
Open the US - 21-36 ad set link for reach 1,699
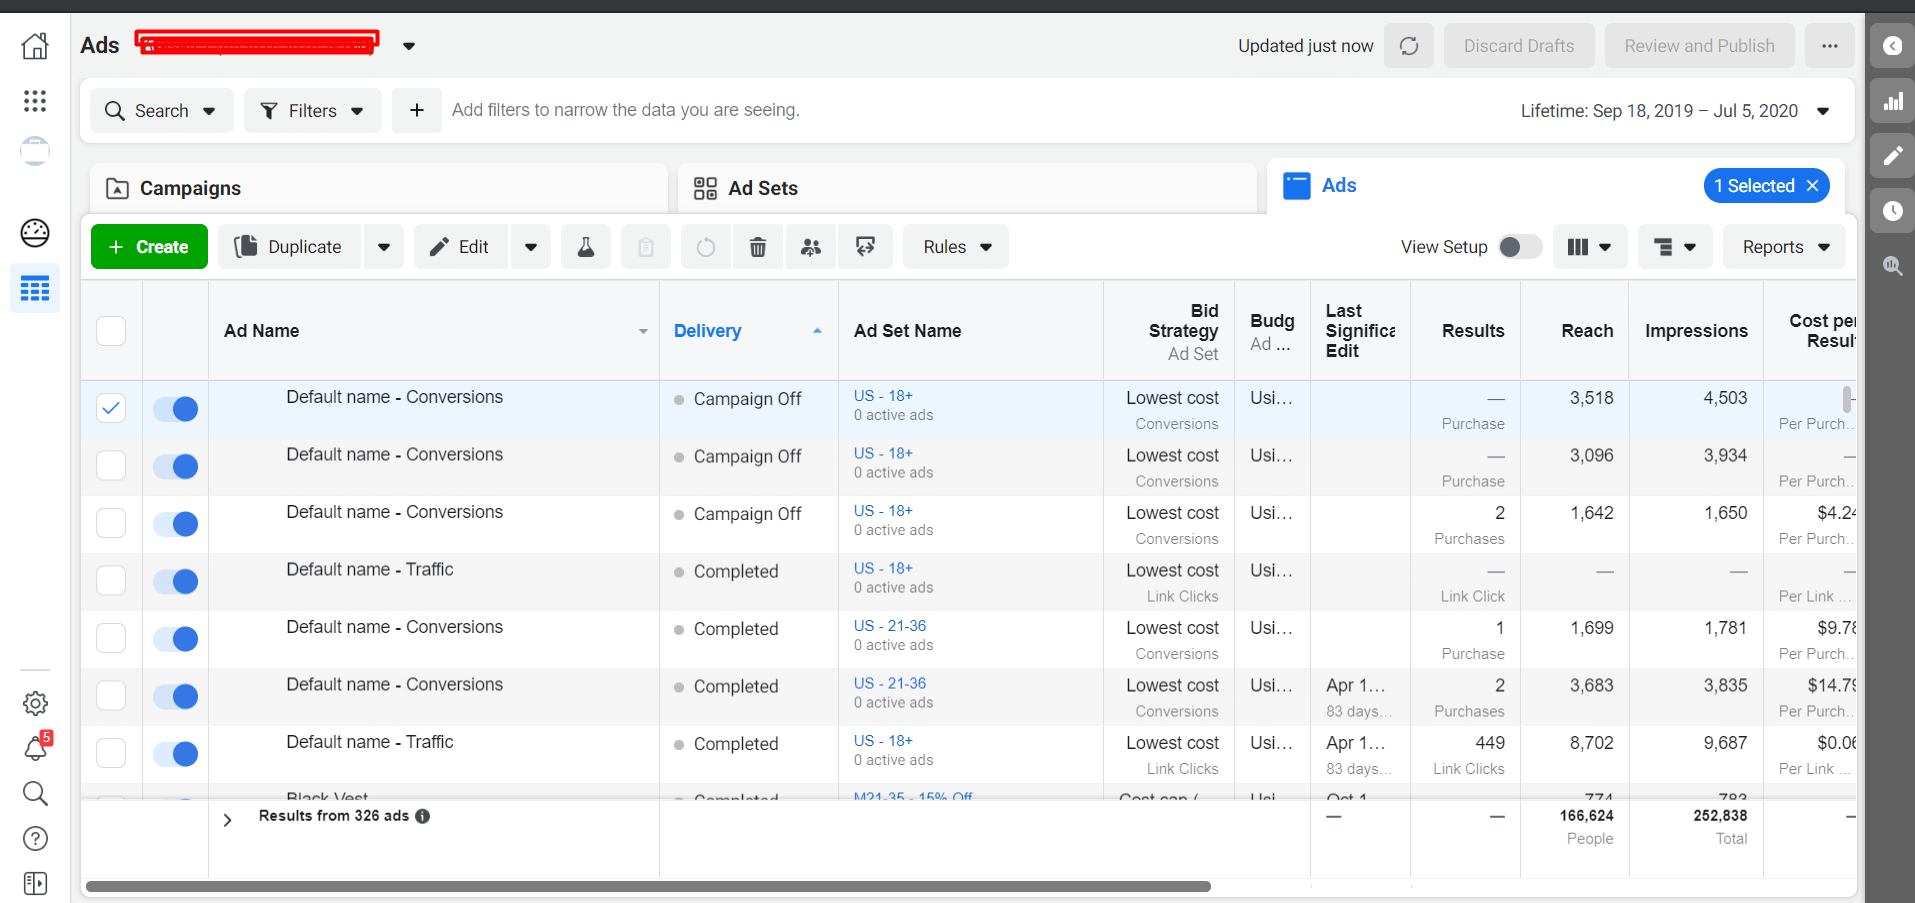tap(890, 626)
